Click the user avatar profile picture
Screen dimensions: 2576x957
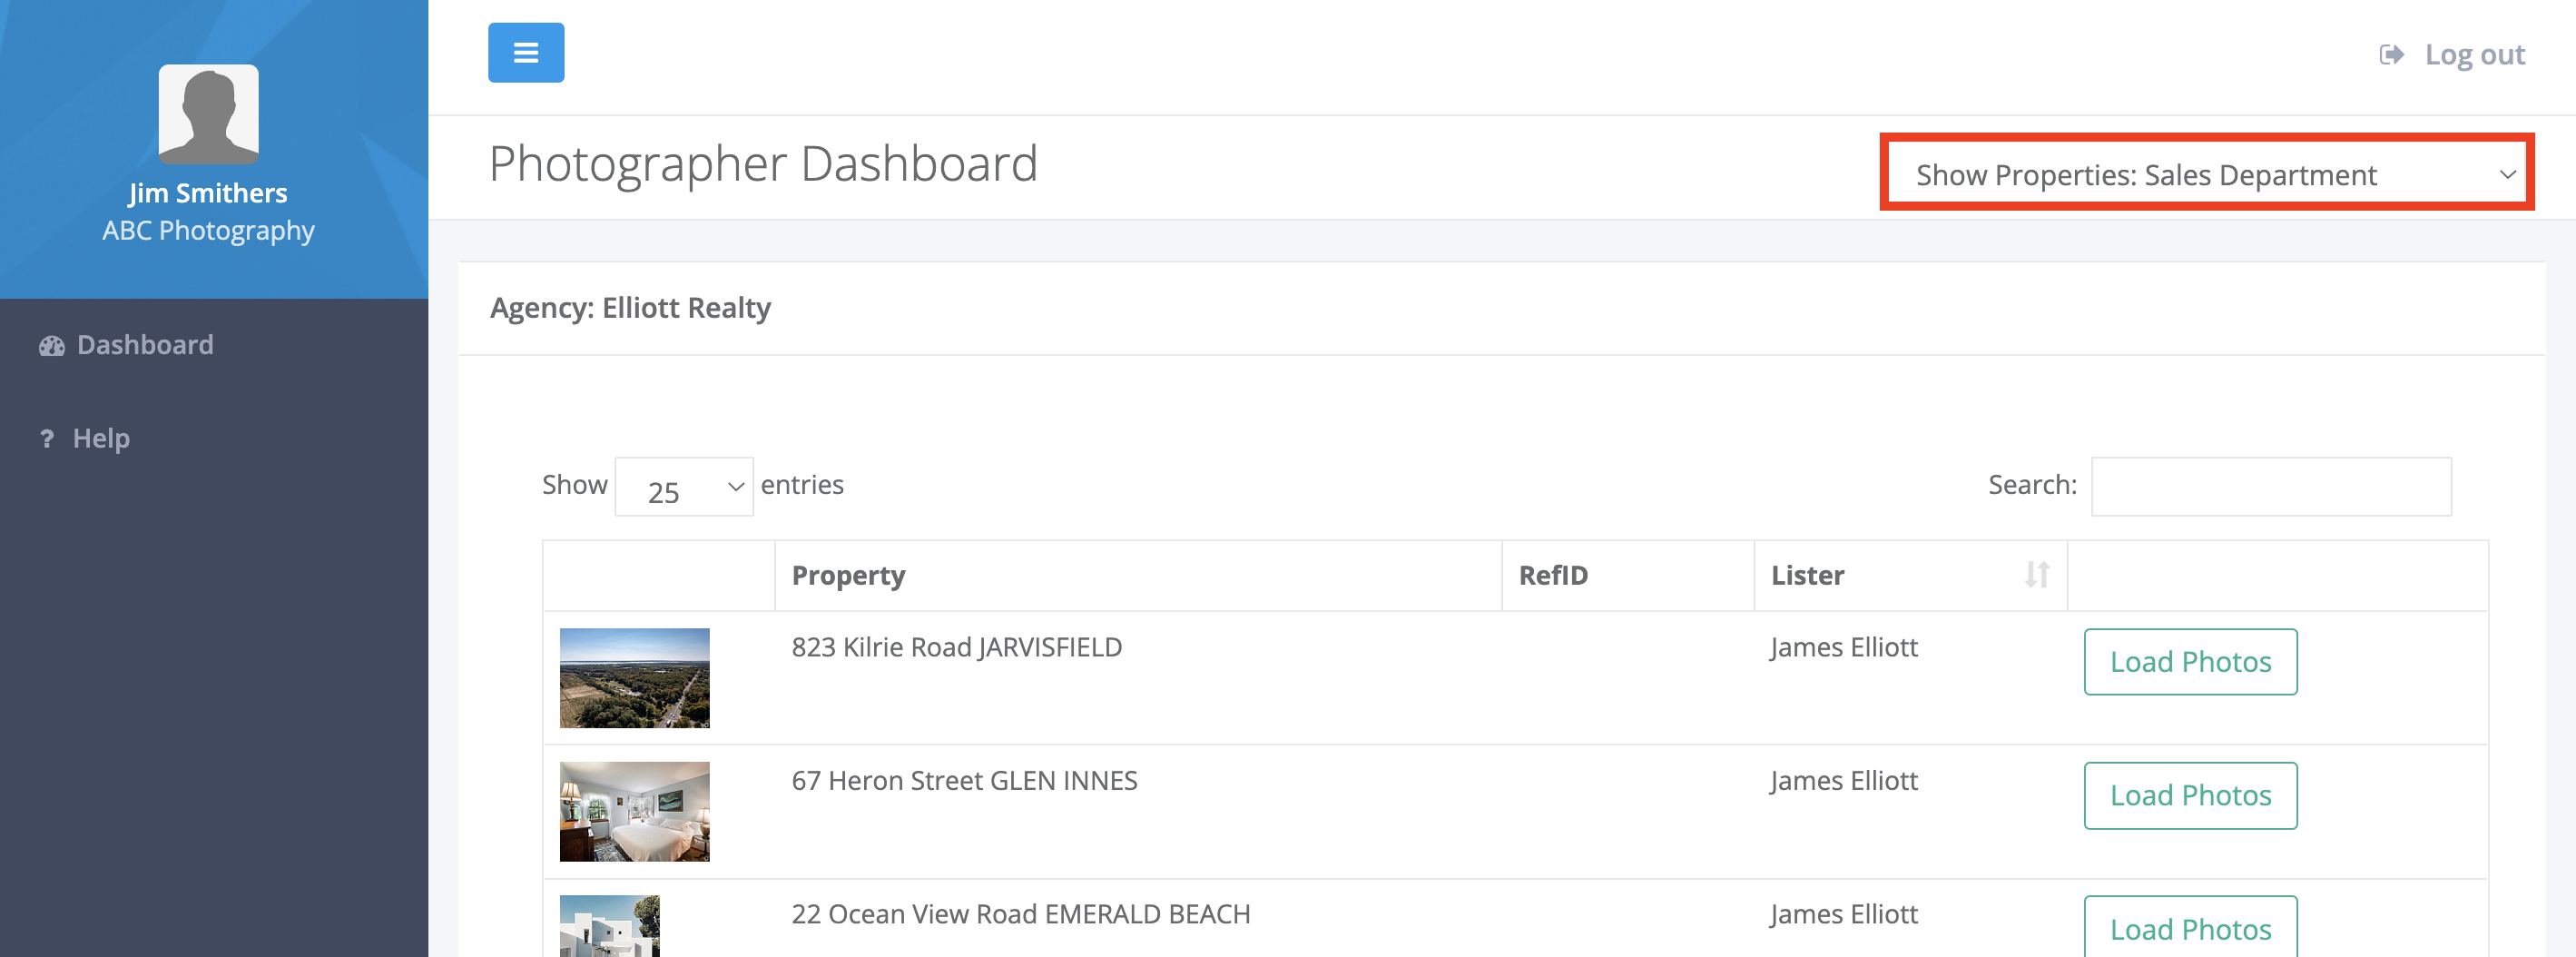(208, 114)
